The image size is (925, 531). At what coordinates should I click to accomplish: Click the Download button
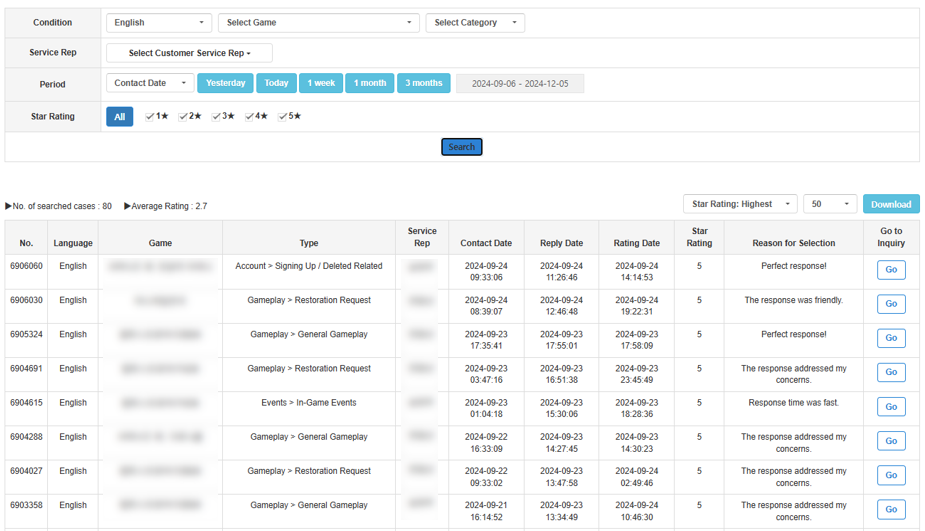(890, 204)
